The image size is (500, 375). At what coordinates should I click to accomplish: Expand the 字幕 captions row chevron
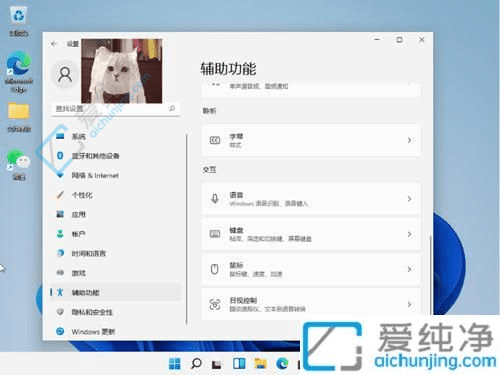[409, 140]
